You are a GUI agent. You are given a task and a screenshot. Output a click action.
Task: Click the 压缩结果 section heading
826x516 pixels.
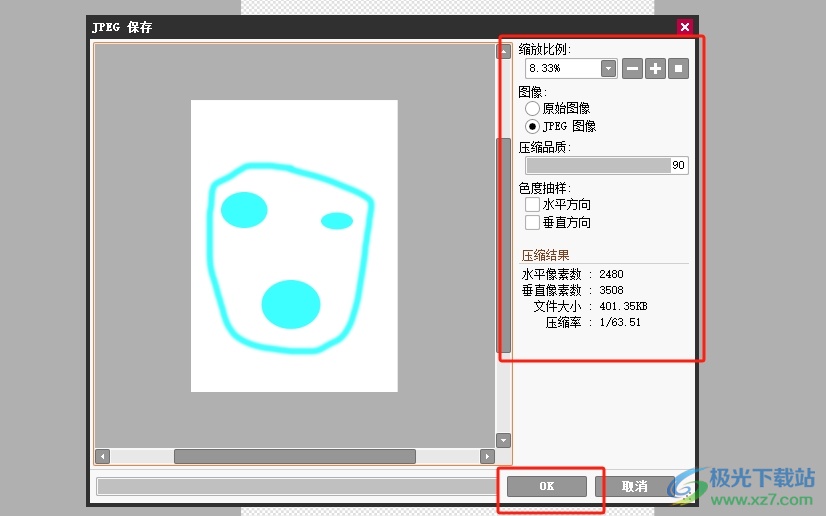tap(545, 255)
